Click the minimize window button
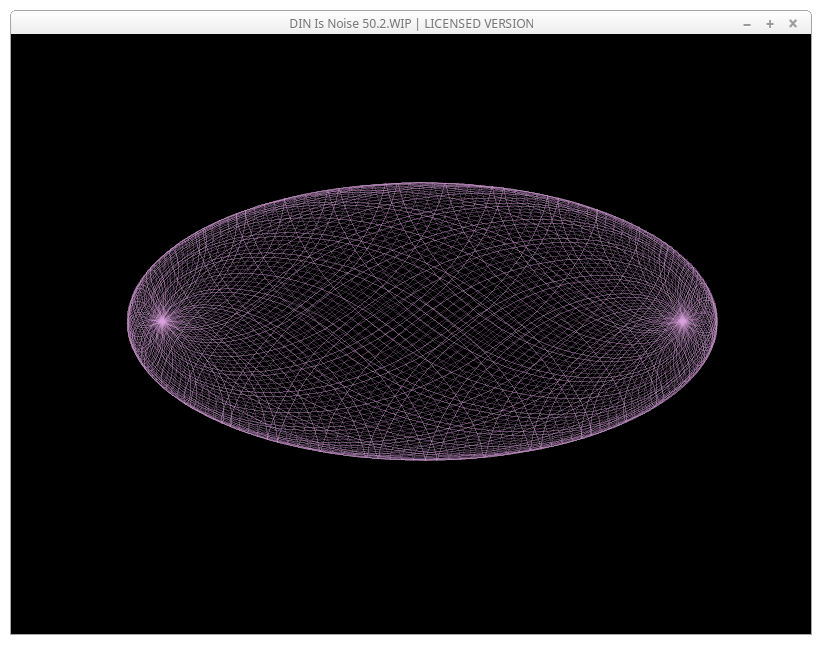Image resolution: width=822 pixels, height=645 pixels. [x=747, y=24]
